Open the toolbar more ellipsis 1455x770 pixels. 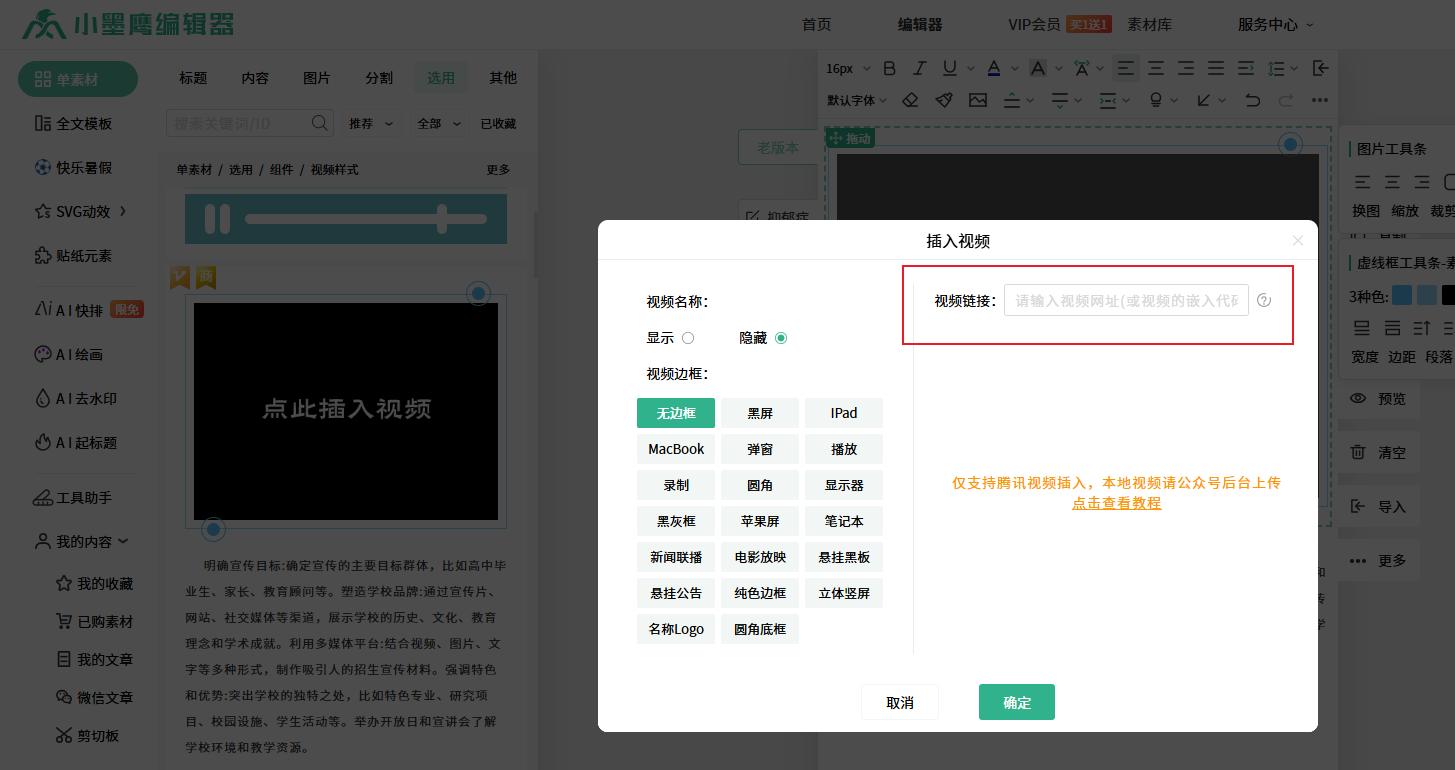(x=1320, y=100)
